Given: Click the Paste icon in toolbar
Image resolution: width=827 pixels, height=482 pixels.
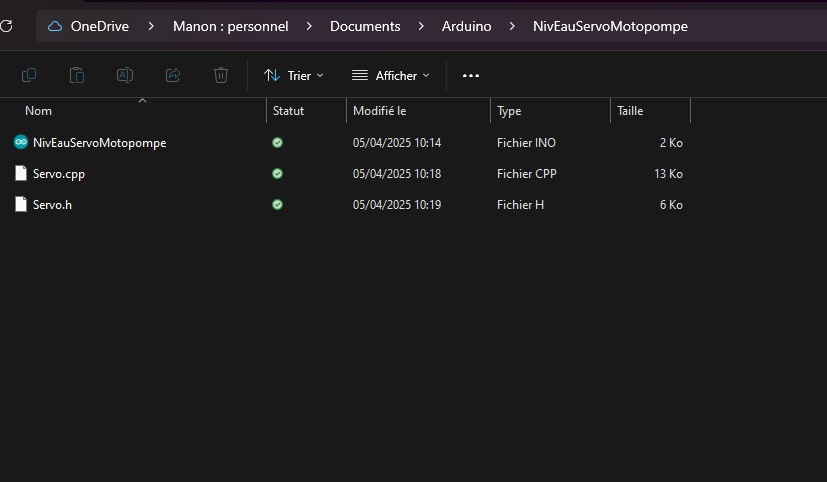Looking at the screenshot, I should pyautogui.click(x=77, y=75).
